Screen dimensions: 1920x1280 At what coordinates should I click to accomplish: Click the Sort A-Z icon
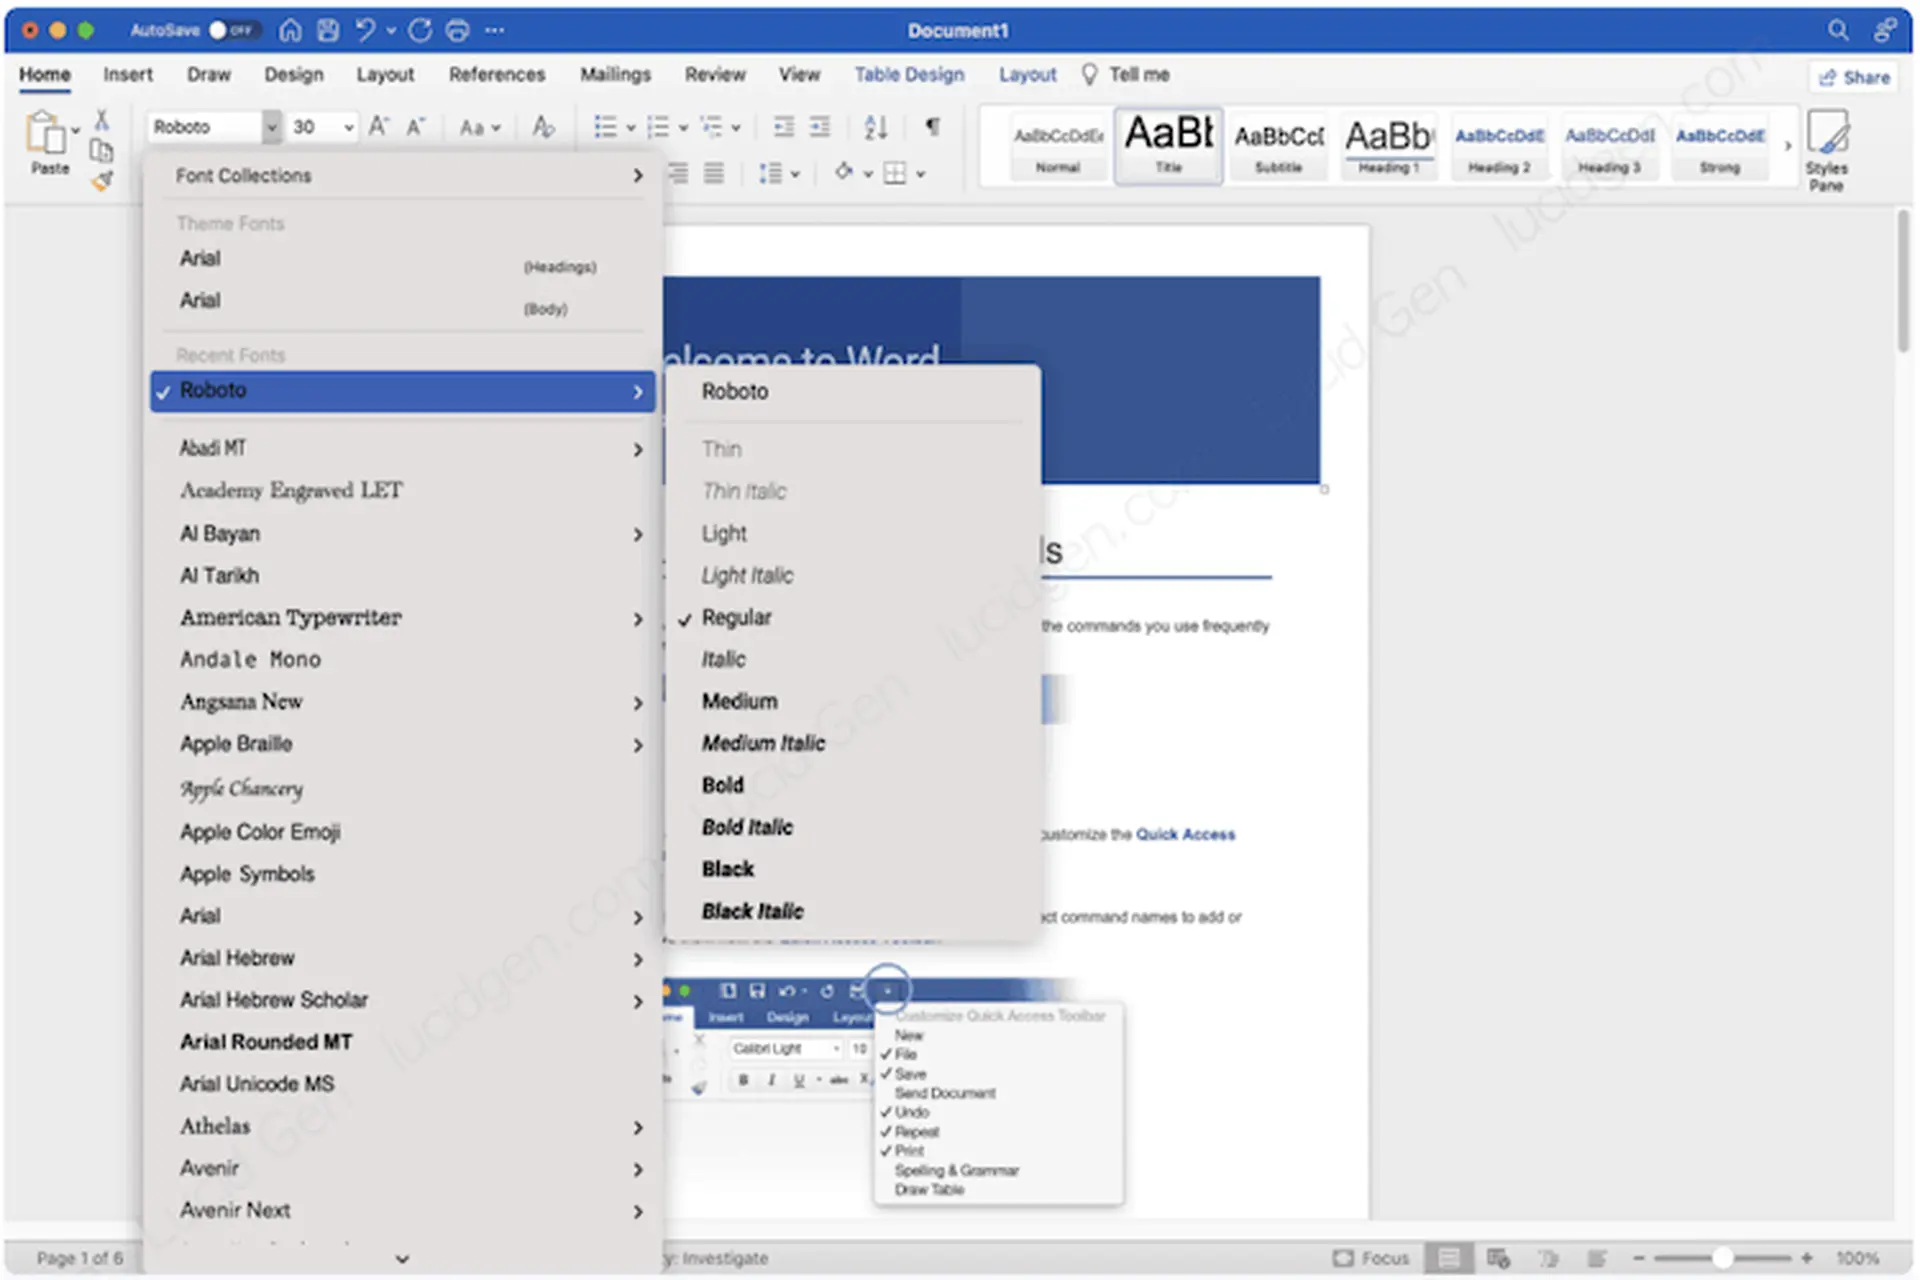pos(875,127)
